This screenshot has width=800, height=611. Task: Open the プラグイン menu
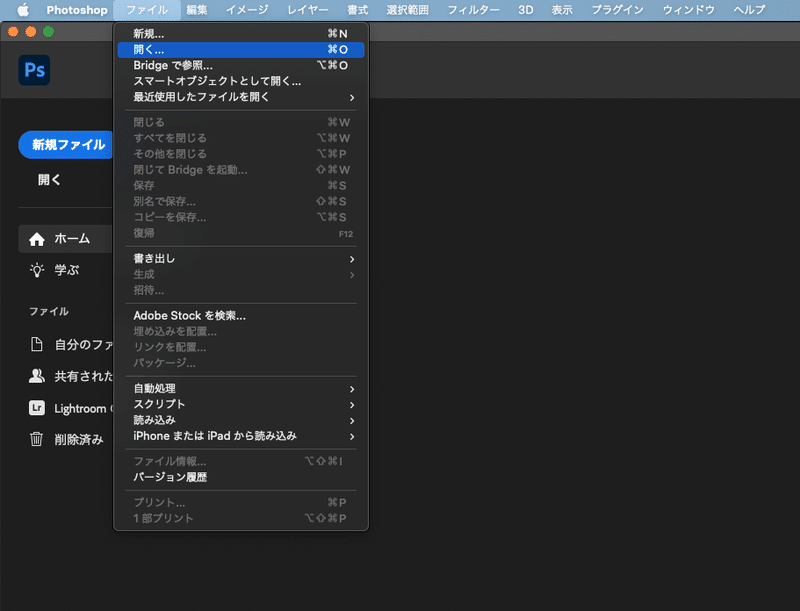point(617,10)
